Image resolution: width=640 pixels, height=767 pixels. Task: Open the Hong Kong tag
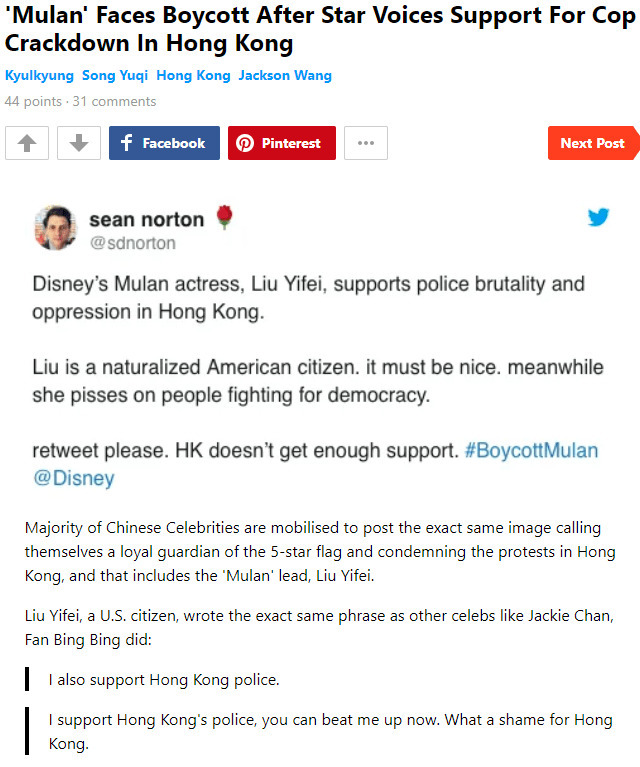[193, 76]
